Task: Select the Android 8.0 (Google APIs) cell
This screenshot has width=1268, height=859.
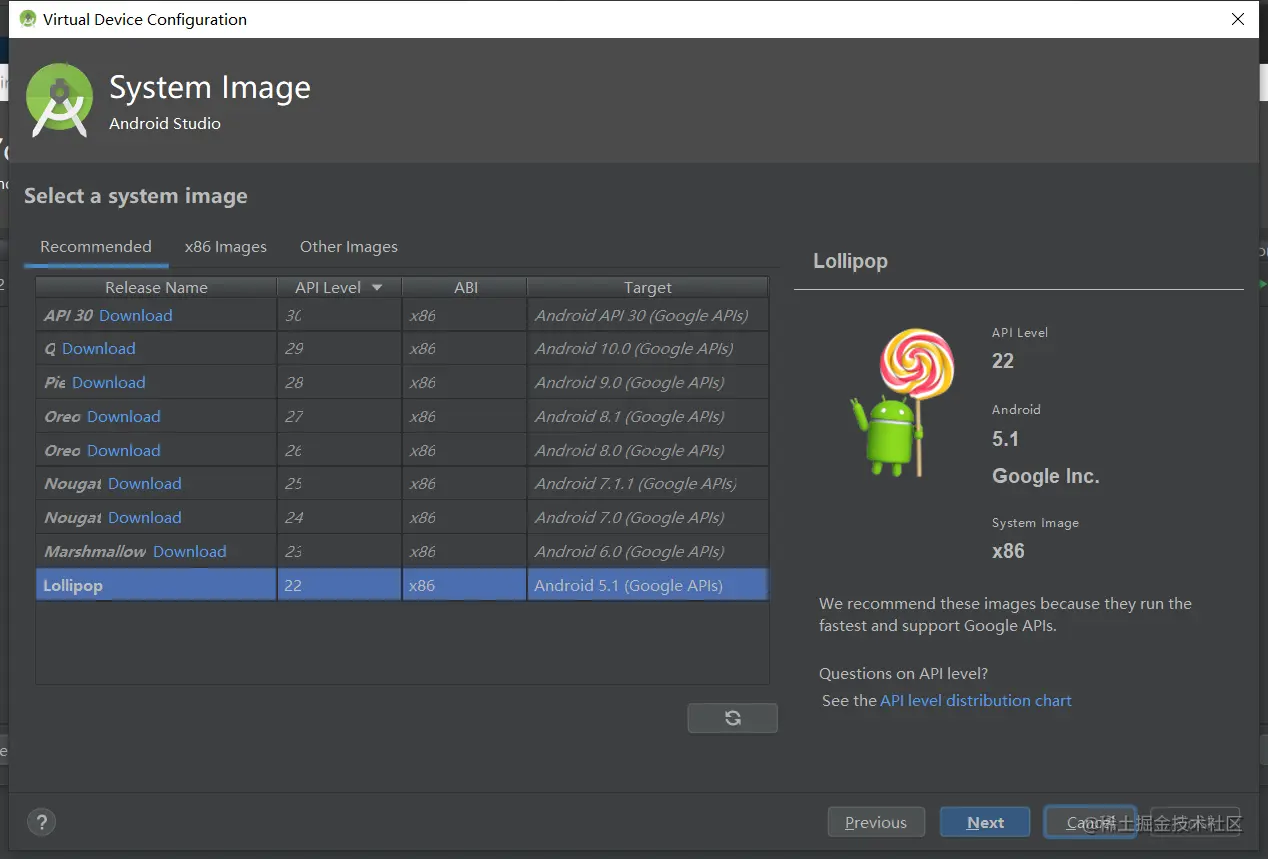Action: click(x=648, y=450)
